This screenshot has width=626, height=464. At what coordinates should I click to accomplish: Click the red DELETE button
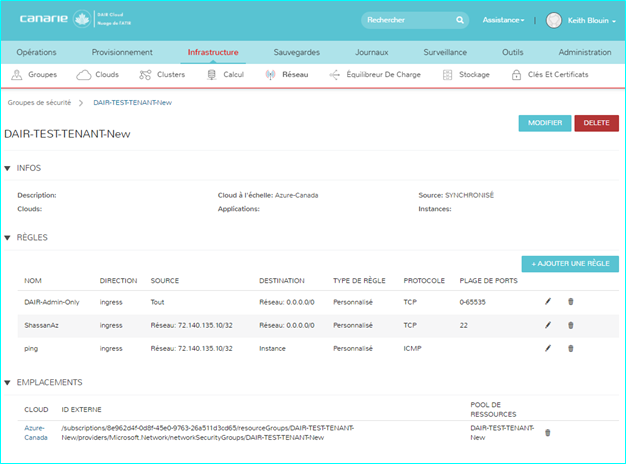596,123
